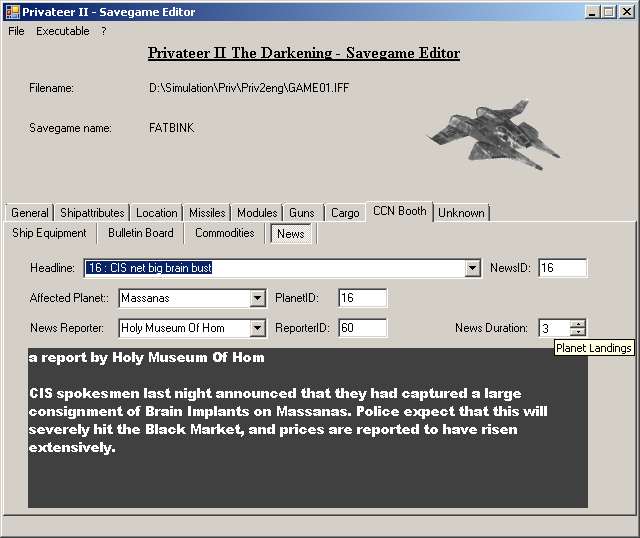This screenshot has height=538, width=640.
Task: Open the question mark help menu
Action: click(x=103, y=31)
